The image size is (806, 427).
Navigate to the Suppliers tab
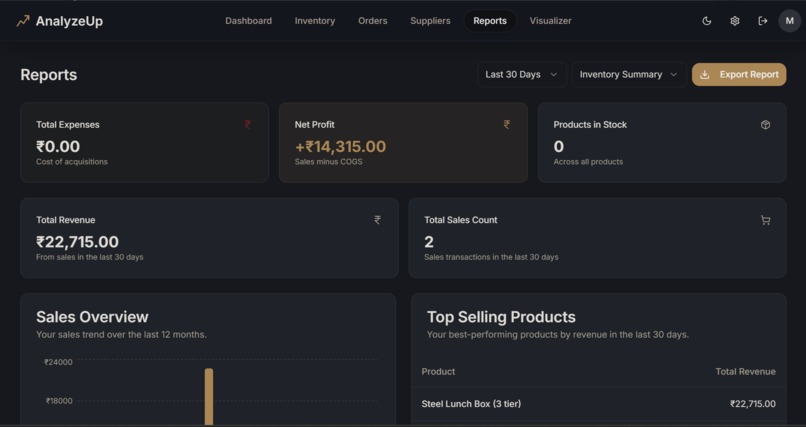click(x=430, y=21)
